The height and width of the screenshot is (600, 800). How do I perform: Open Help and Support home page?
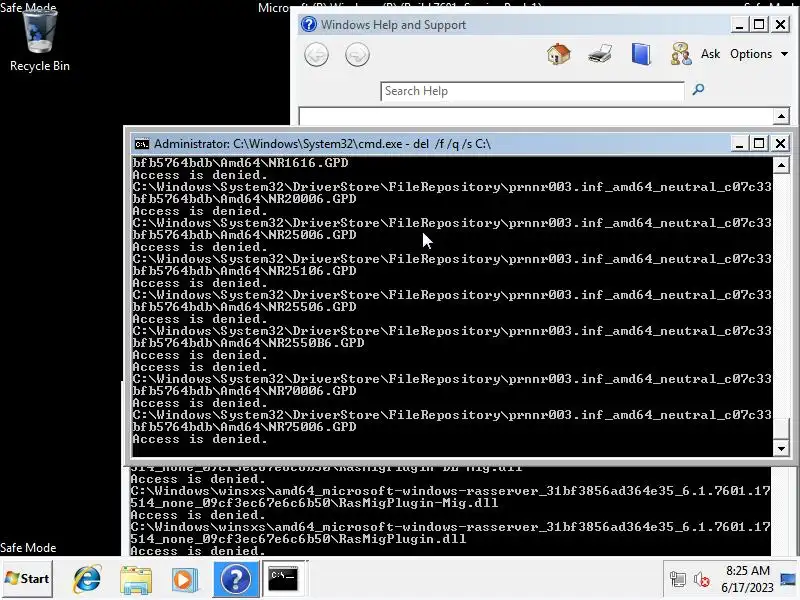tap(559, 54)
